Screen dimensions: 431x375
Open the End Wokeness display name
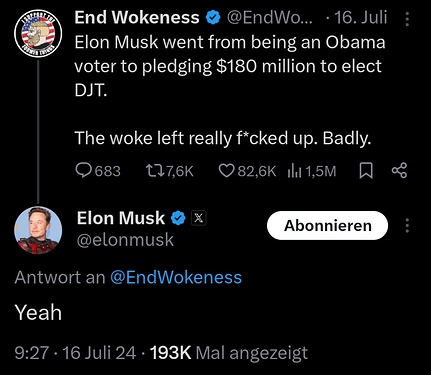[x=137, y=18]
